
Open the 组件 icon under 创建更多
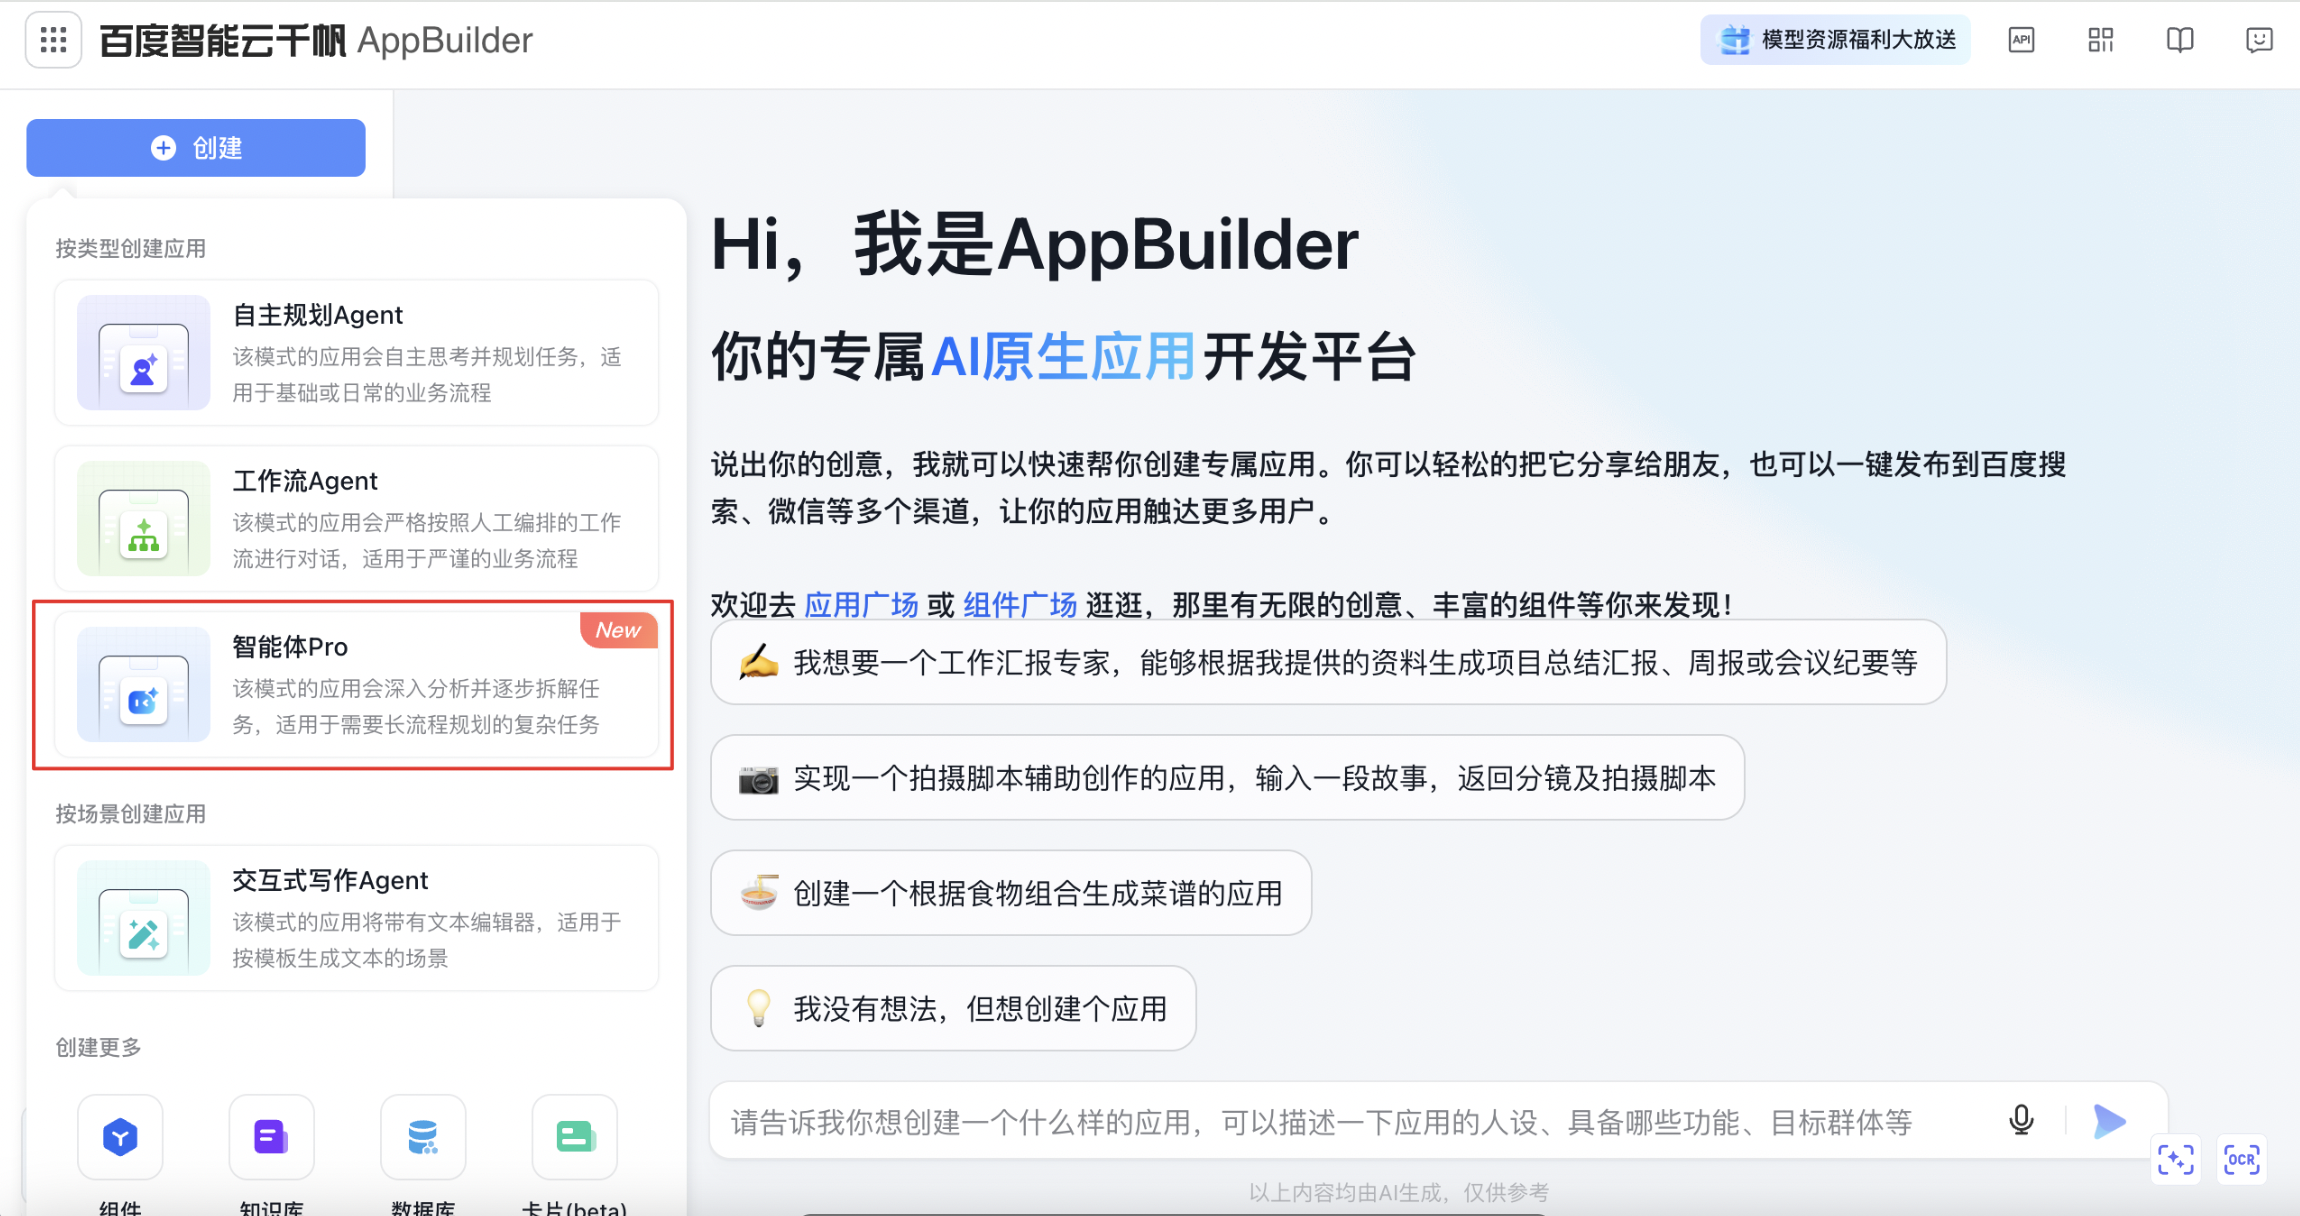click(120, 1137)
